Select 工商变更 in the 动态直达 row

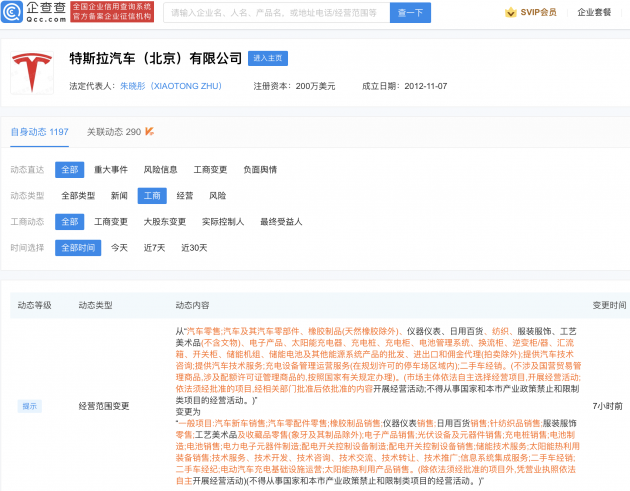pos(210,170)
